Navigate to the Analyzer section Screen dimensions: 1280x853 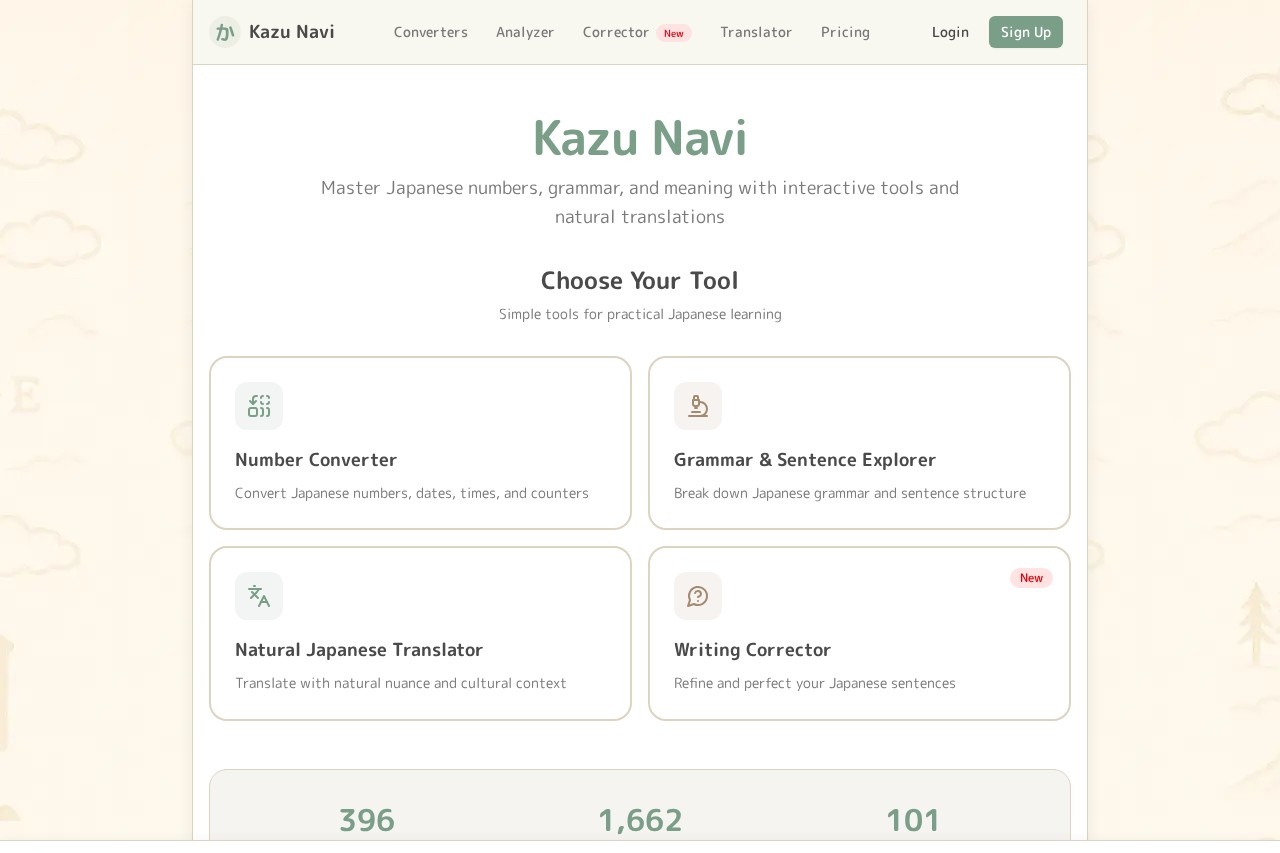click(x=525, y=32)
